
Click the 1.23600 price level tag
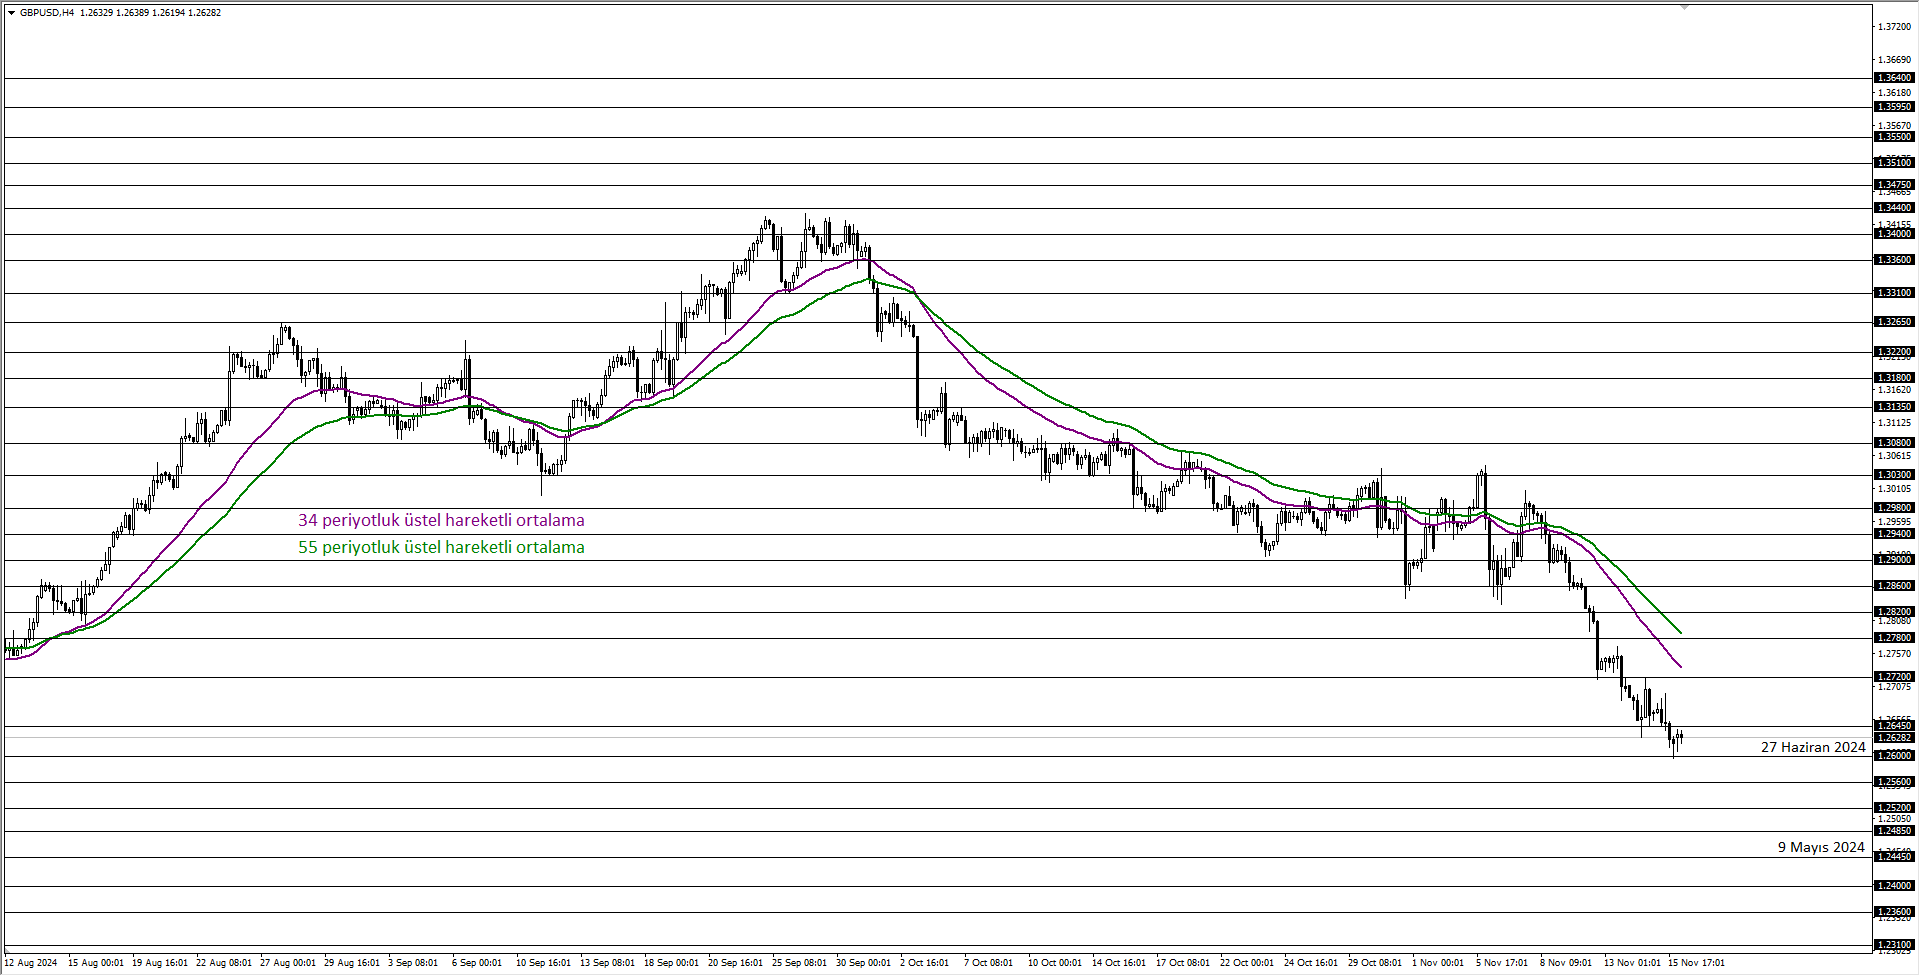click(x=1893, y=912)
